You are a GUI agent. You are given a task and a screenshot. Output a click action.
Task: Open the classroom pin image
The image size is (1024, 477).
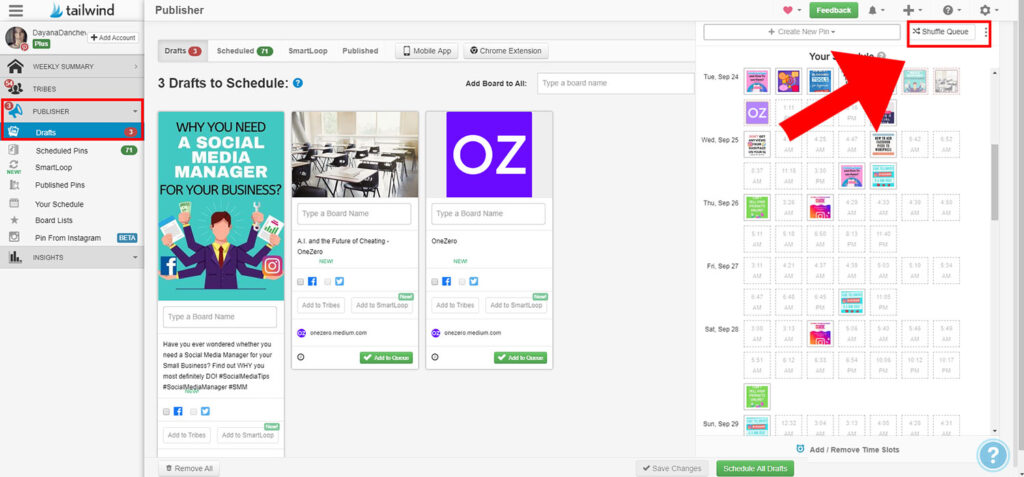(x=355, y=154)
